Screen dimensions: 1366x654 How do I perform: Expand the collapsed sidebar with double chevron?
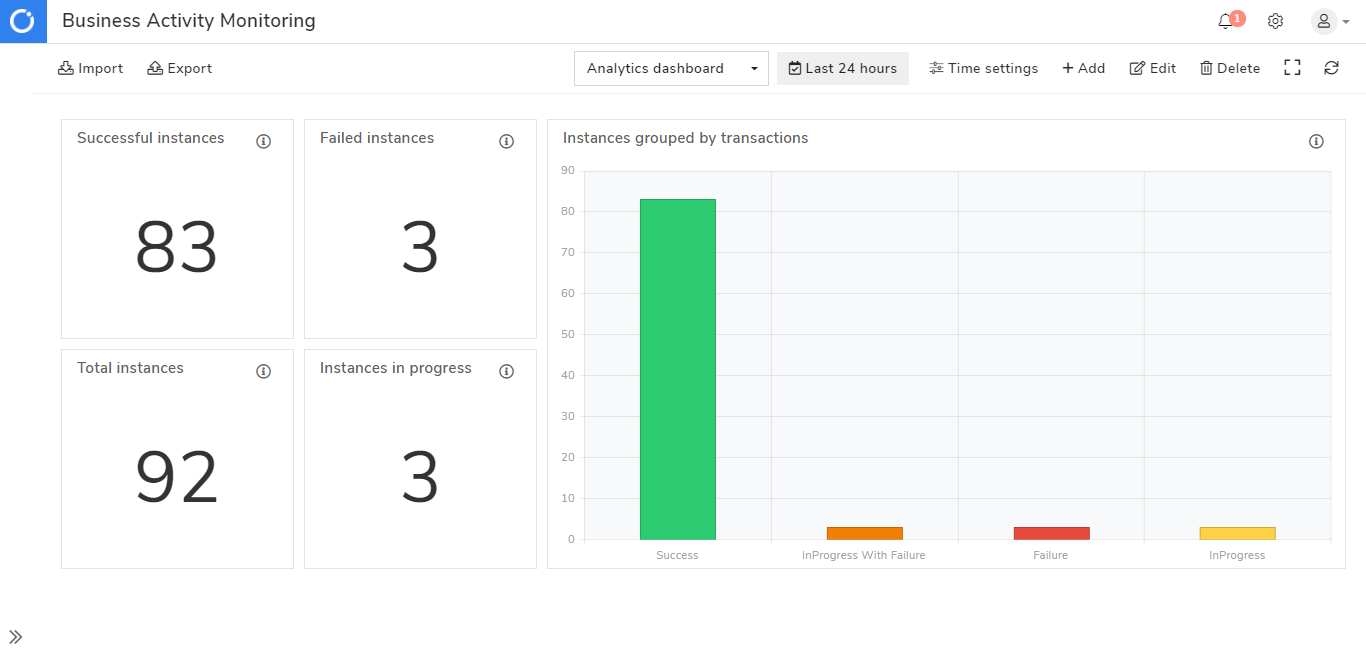tap(15, 637)
